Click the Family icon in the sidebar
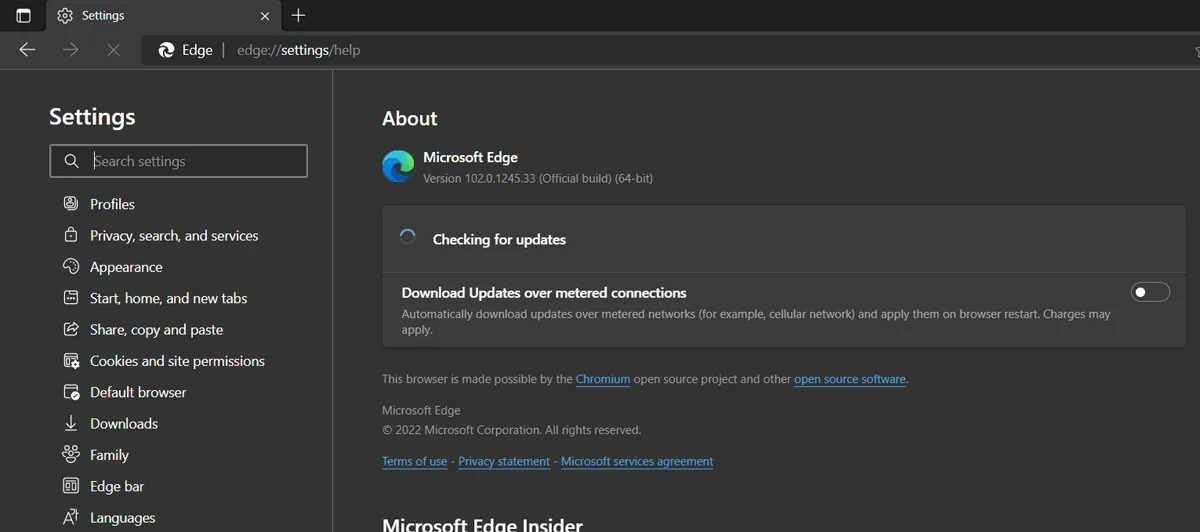 pos(71,454)
